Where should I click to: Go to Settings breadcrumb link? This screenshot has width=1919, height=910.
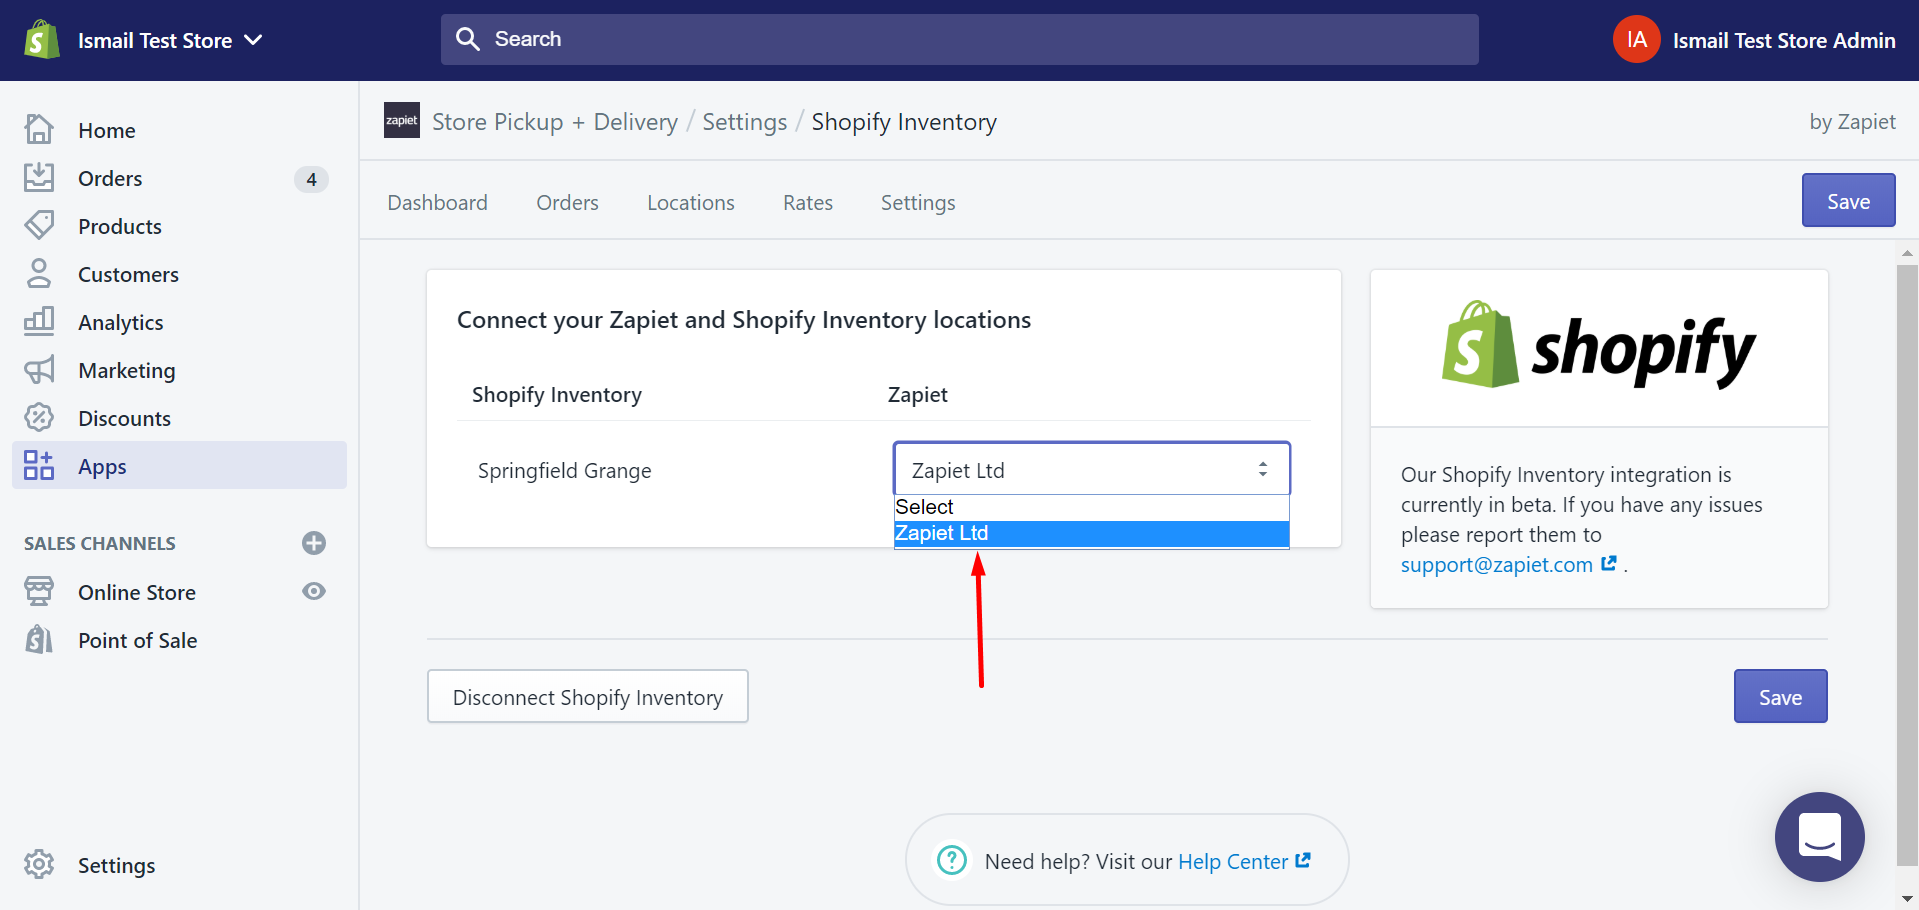click(745, 122)
